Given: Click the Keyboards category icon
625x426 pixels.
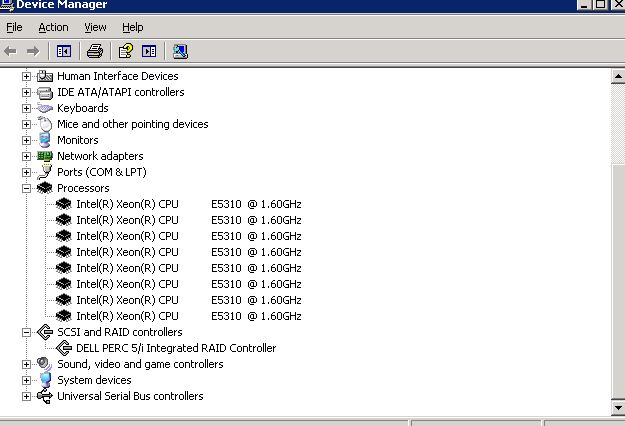Looking at the screenshot, I should tap(45, 108).
